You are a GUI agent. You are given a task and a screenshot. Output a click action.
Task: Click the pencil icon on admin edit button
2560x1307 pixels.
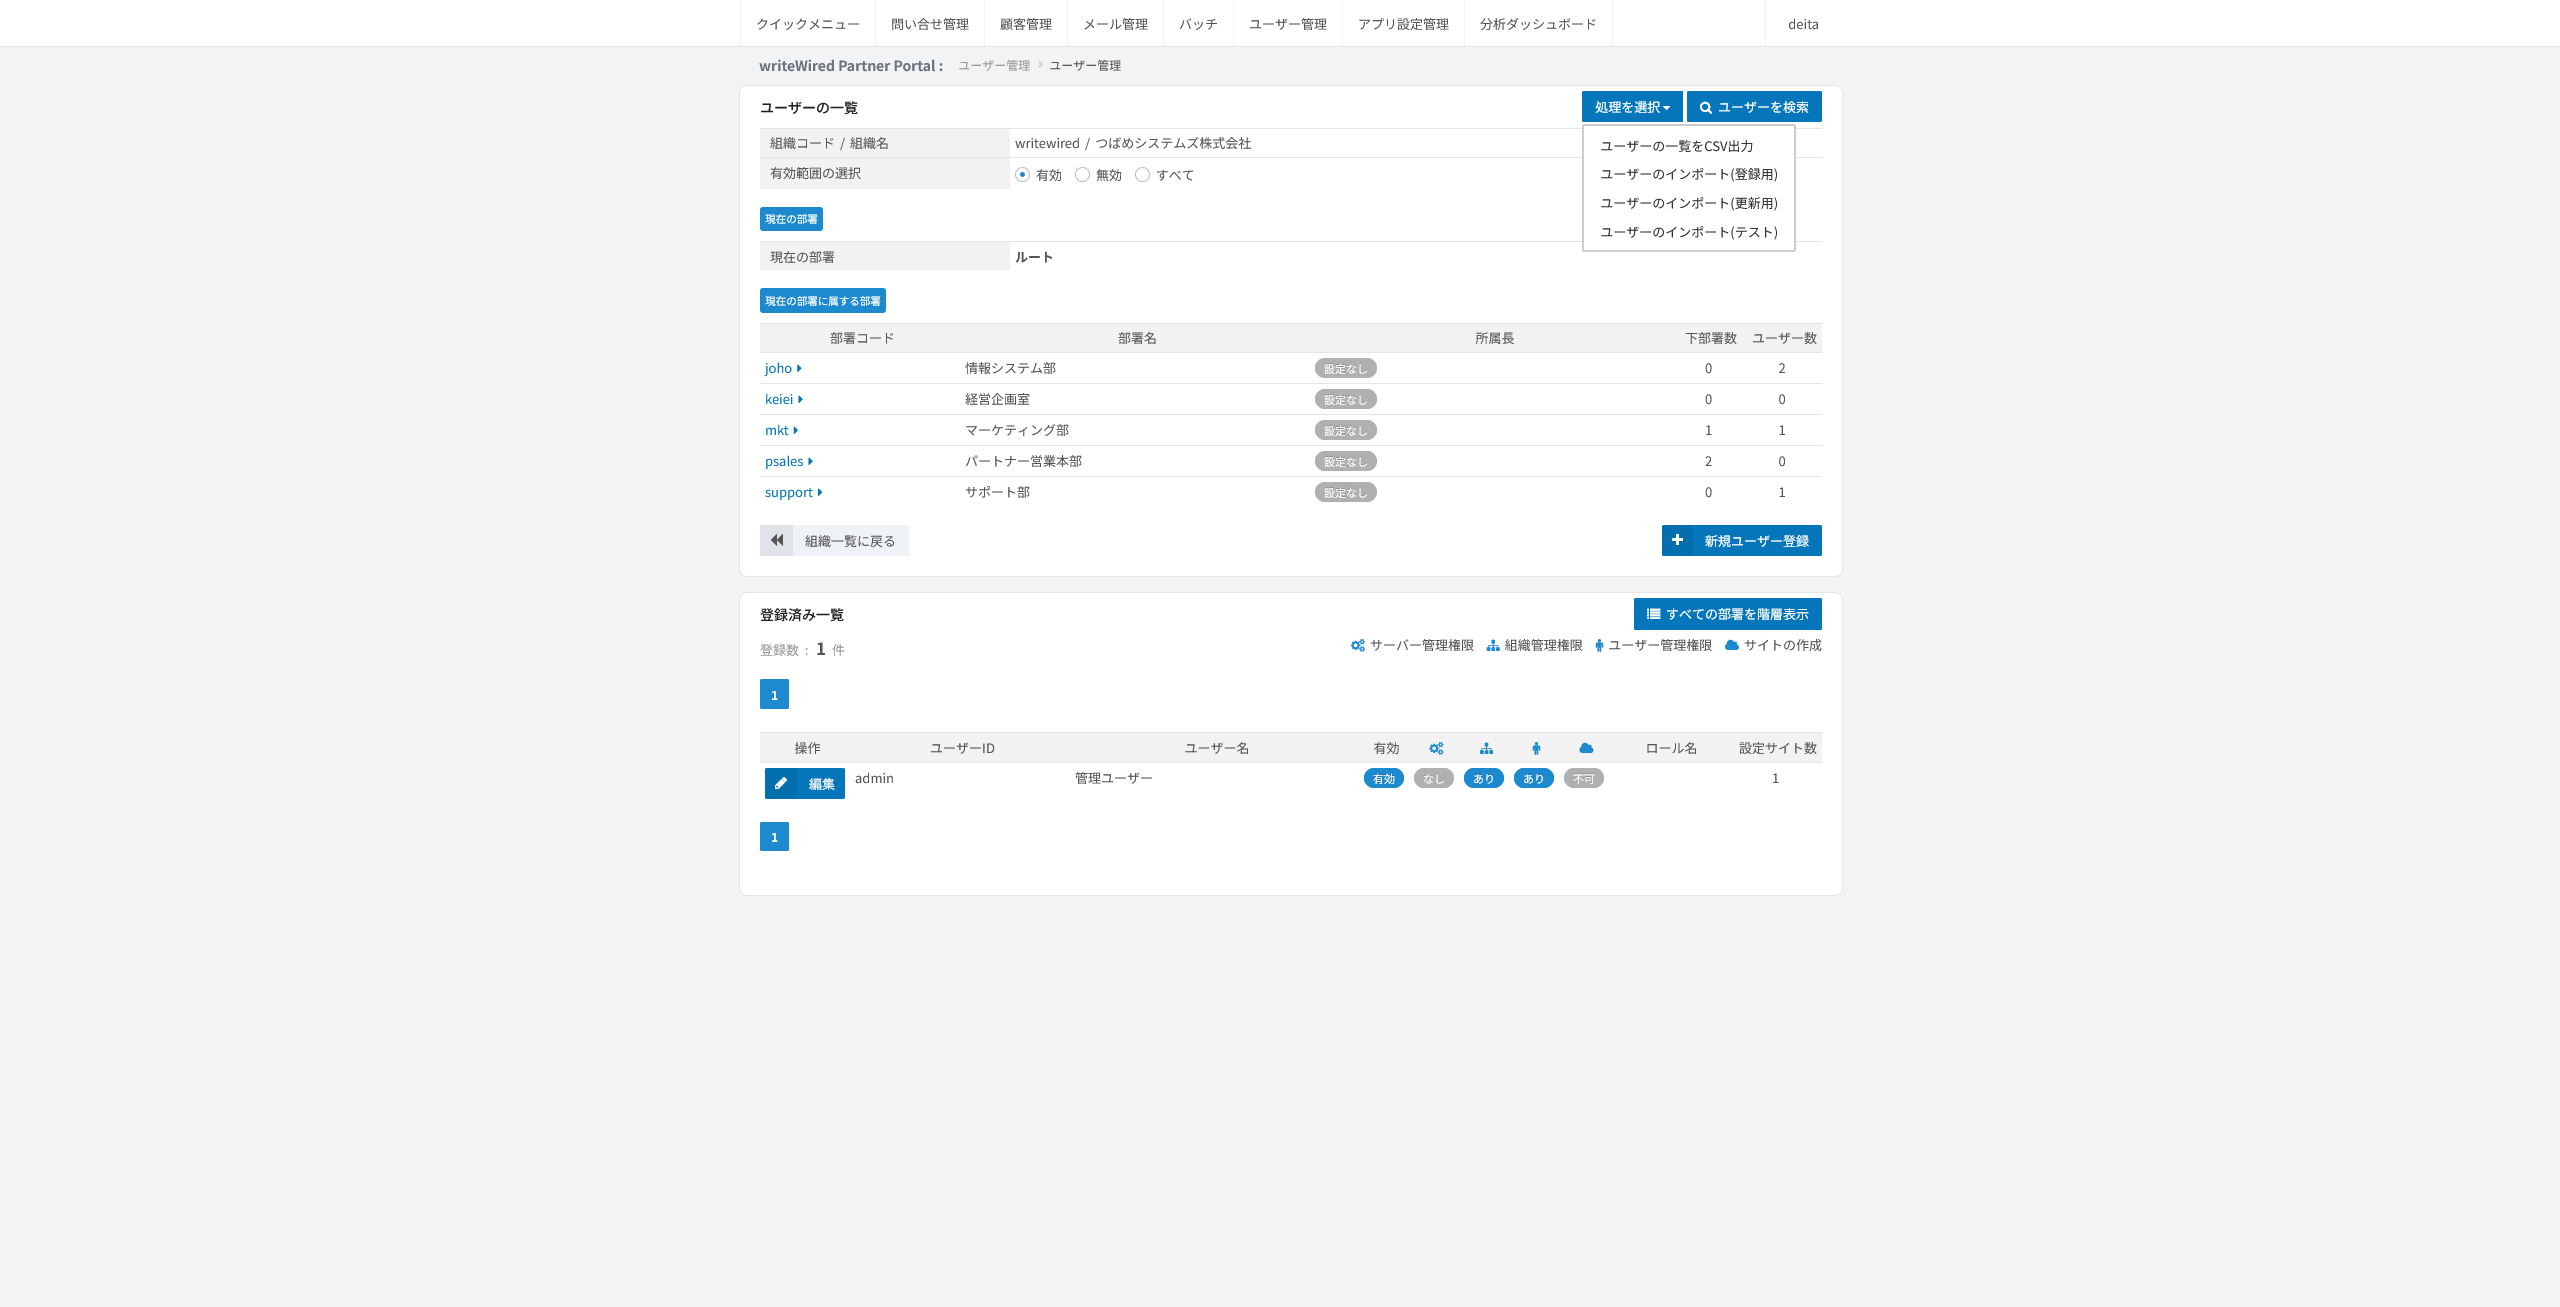pos(781,784)
